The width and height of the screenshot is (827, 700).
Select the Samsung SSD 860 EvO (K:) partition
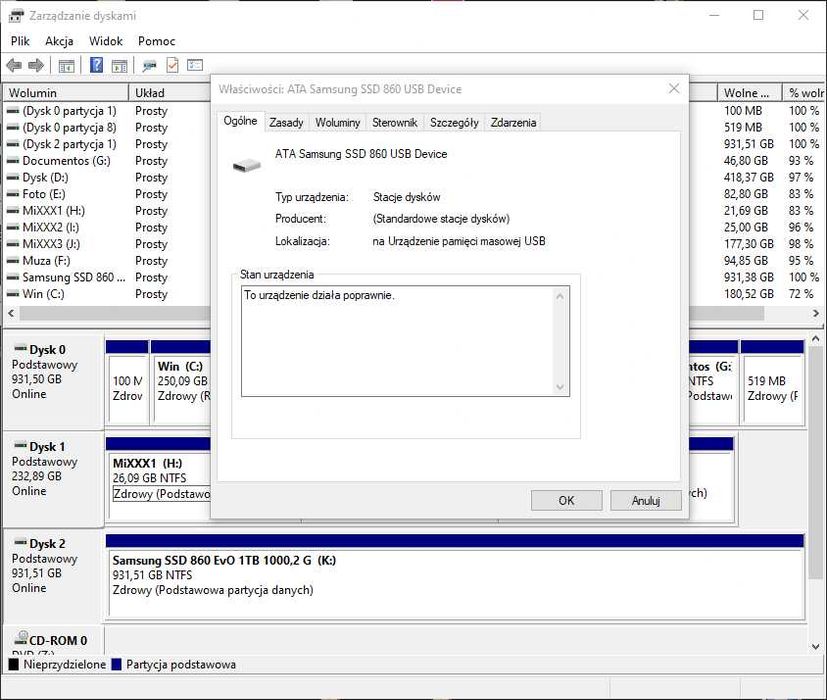pyautogui.click(x=455, y=576)
